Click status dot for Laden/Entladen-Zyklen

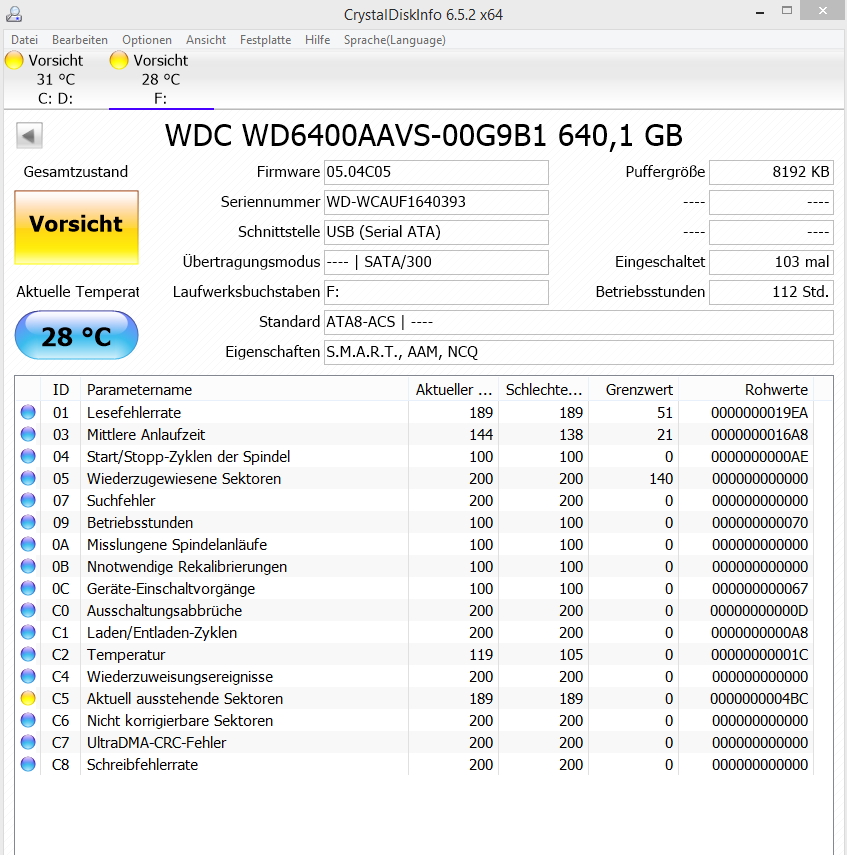coord(28,632)
